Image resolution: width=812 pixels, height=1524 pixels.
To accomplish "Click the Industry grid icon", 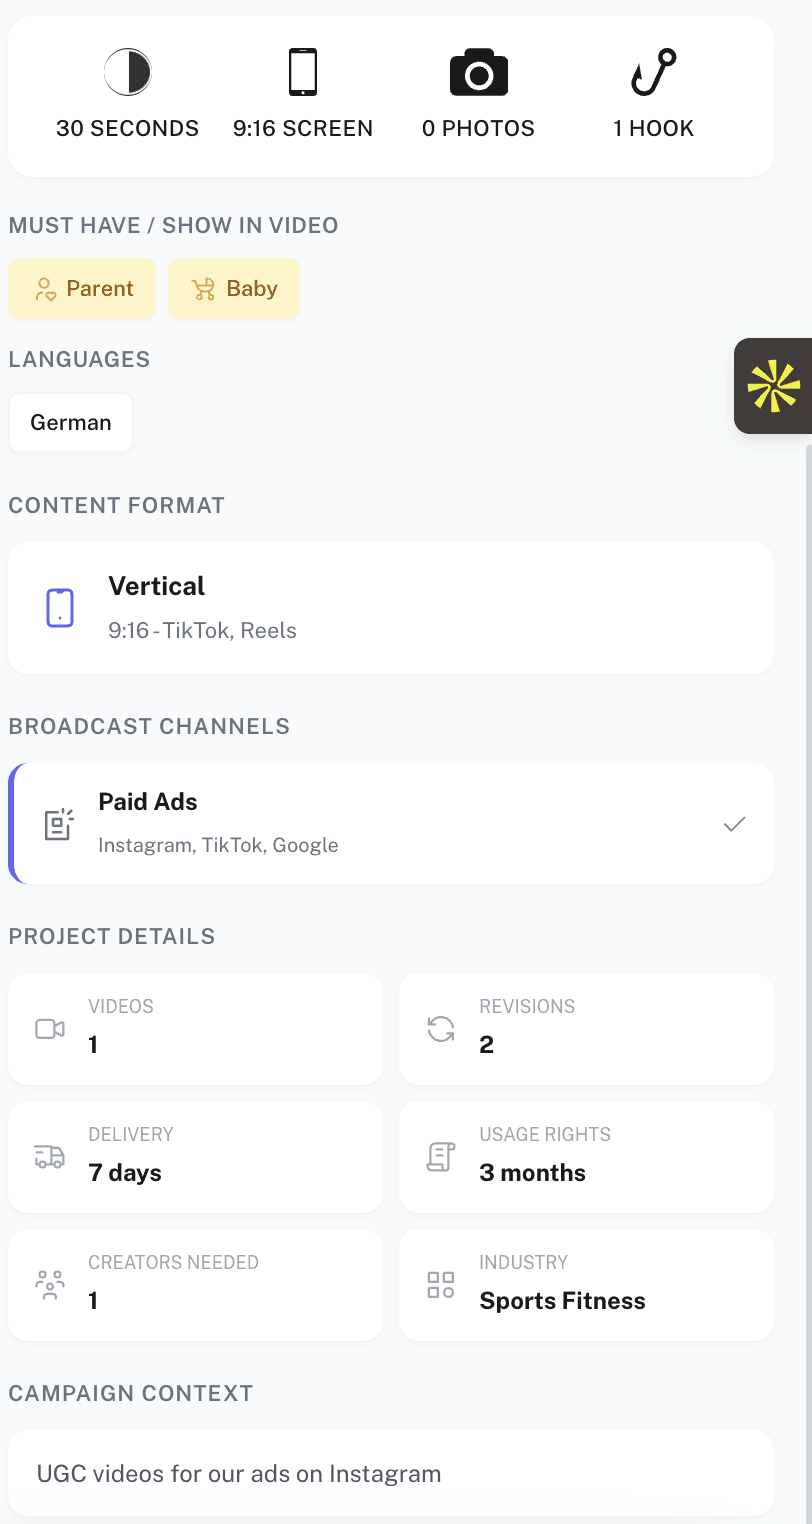I will (441, 1285).
